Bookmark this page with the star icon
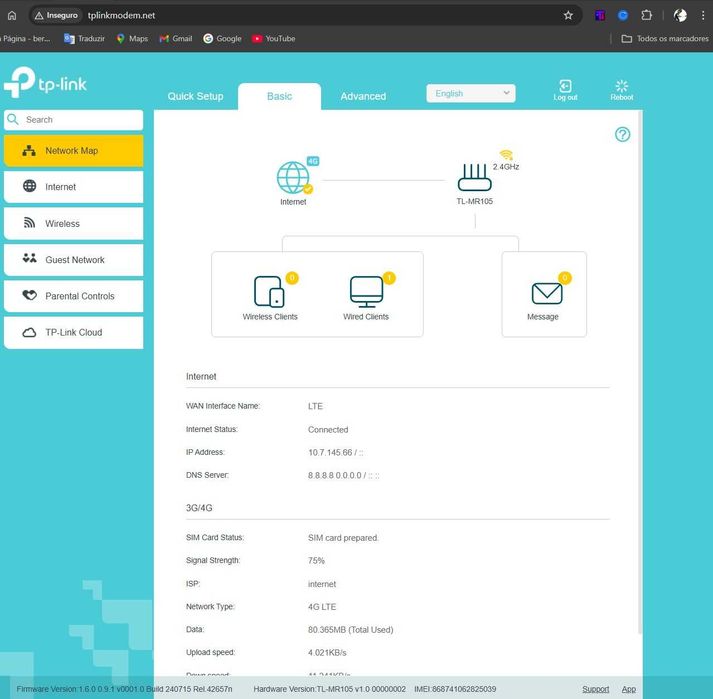 point(568,15)
